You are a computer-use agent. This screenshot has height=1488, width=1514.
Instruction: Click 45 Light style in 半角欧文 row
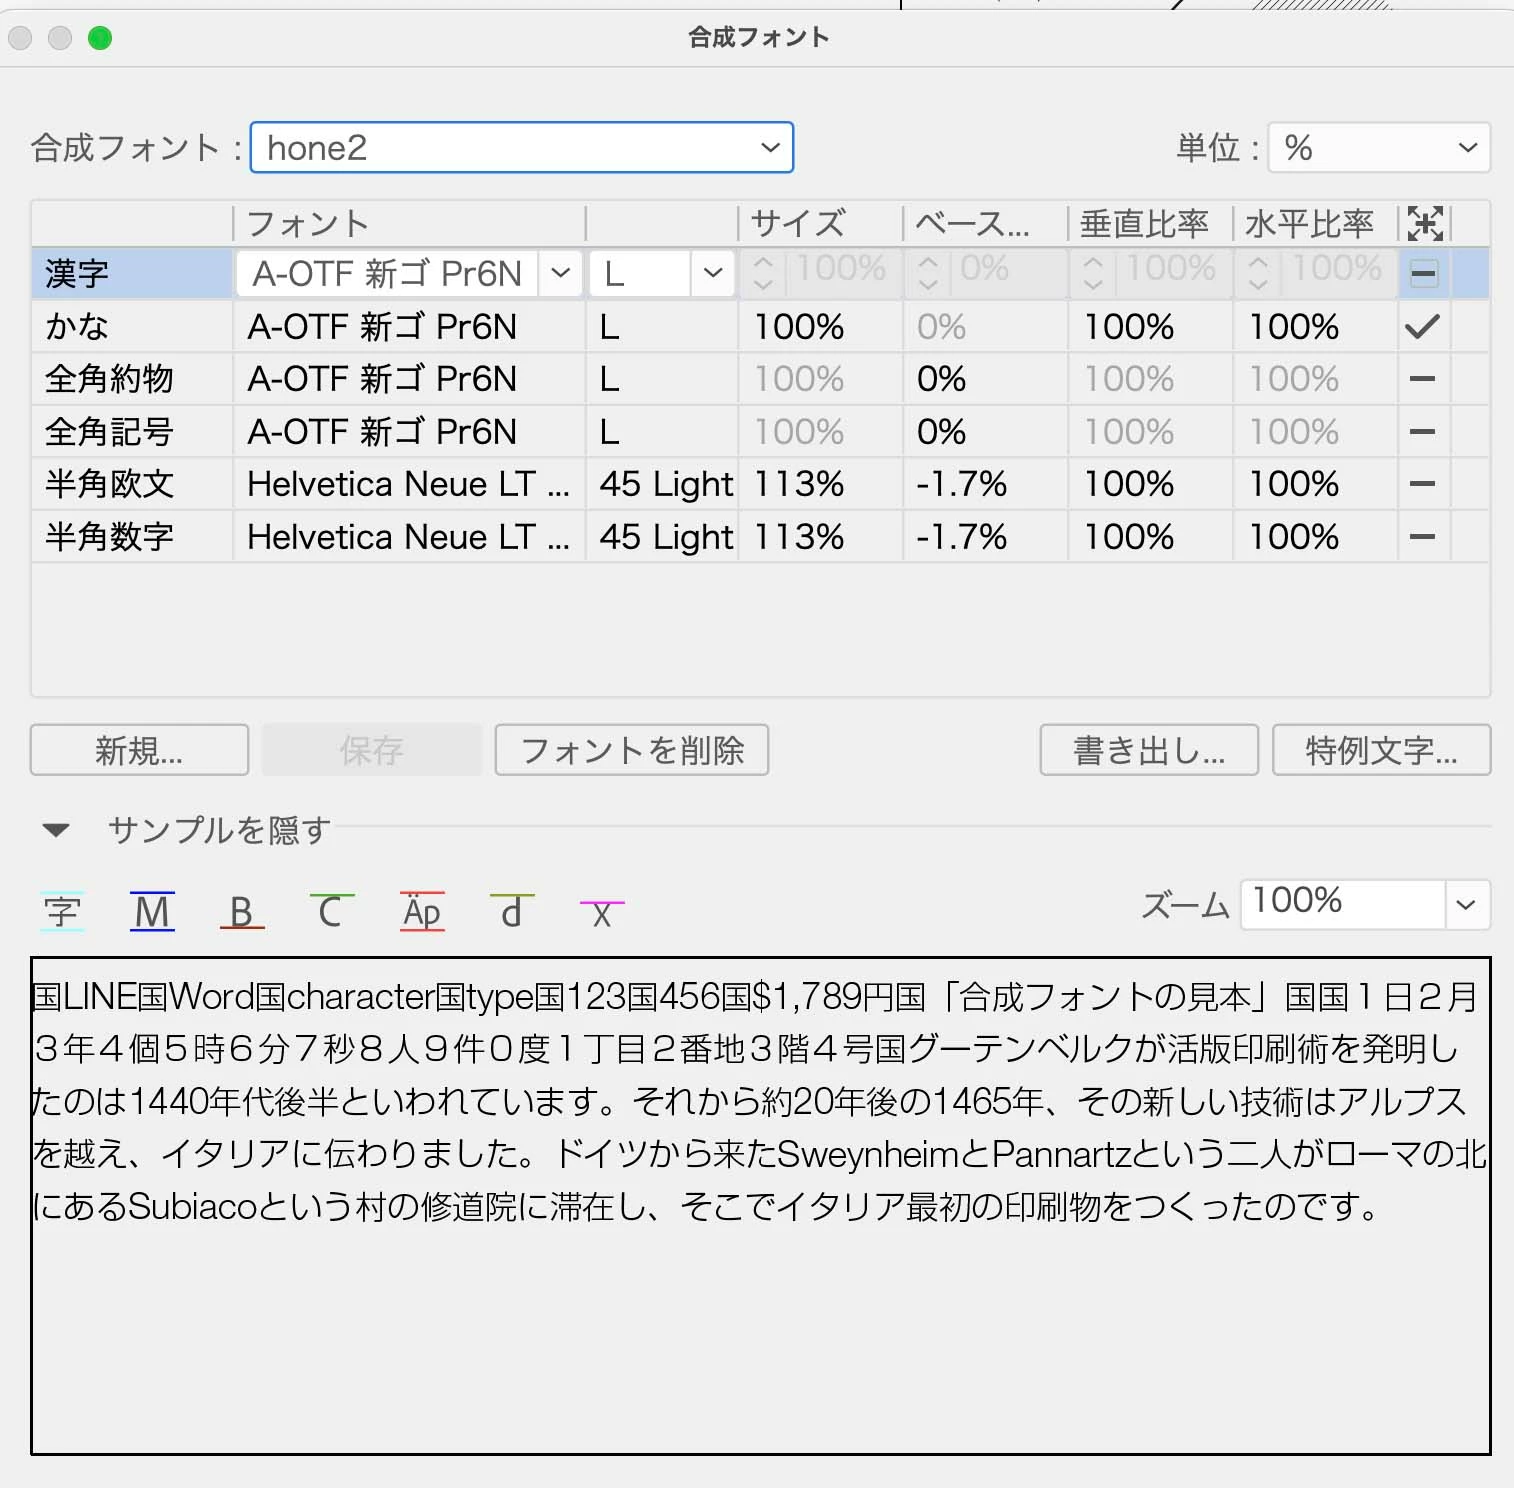[666, 484]
